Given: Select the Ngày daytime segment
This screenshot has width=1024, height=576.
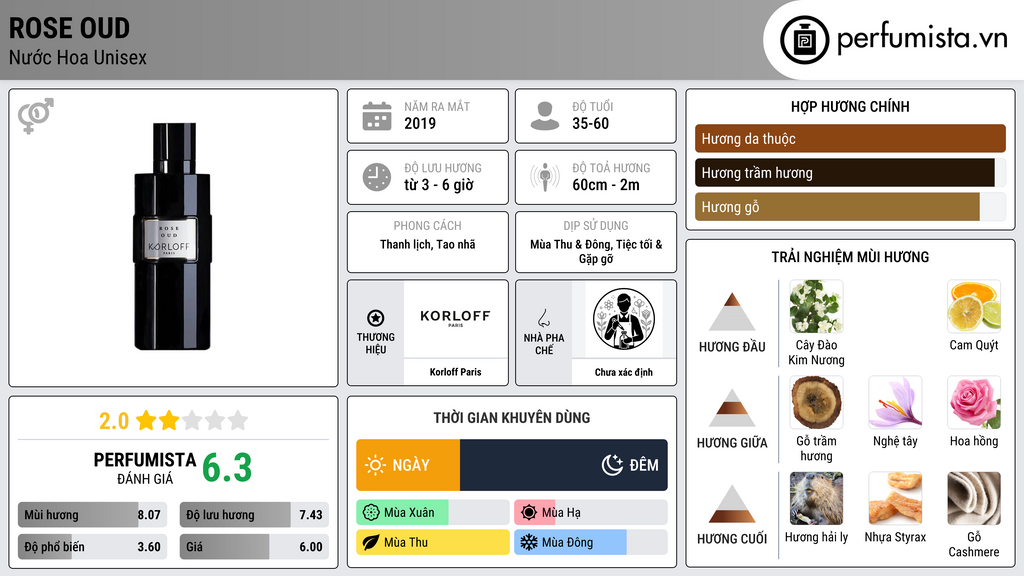Looking at the screenshot, I should (408, 465).
